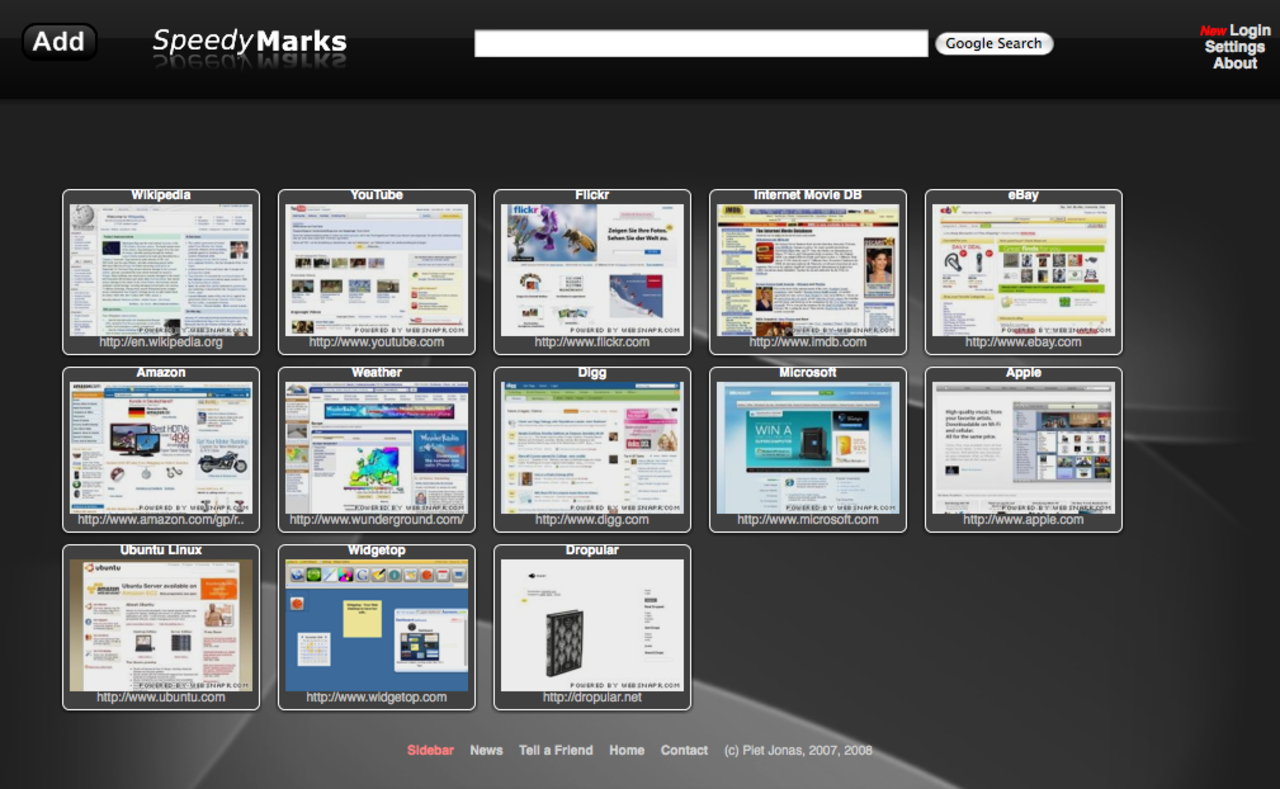This screenshot has height=789, width=1280.
Task: Open the eBay bookmark thumbnail
Action: [x=1023, y=270]
